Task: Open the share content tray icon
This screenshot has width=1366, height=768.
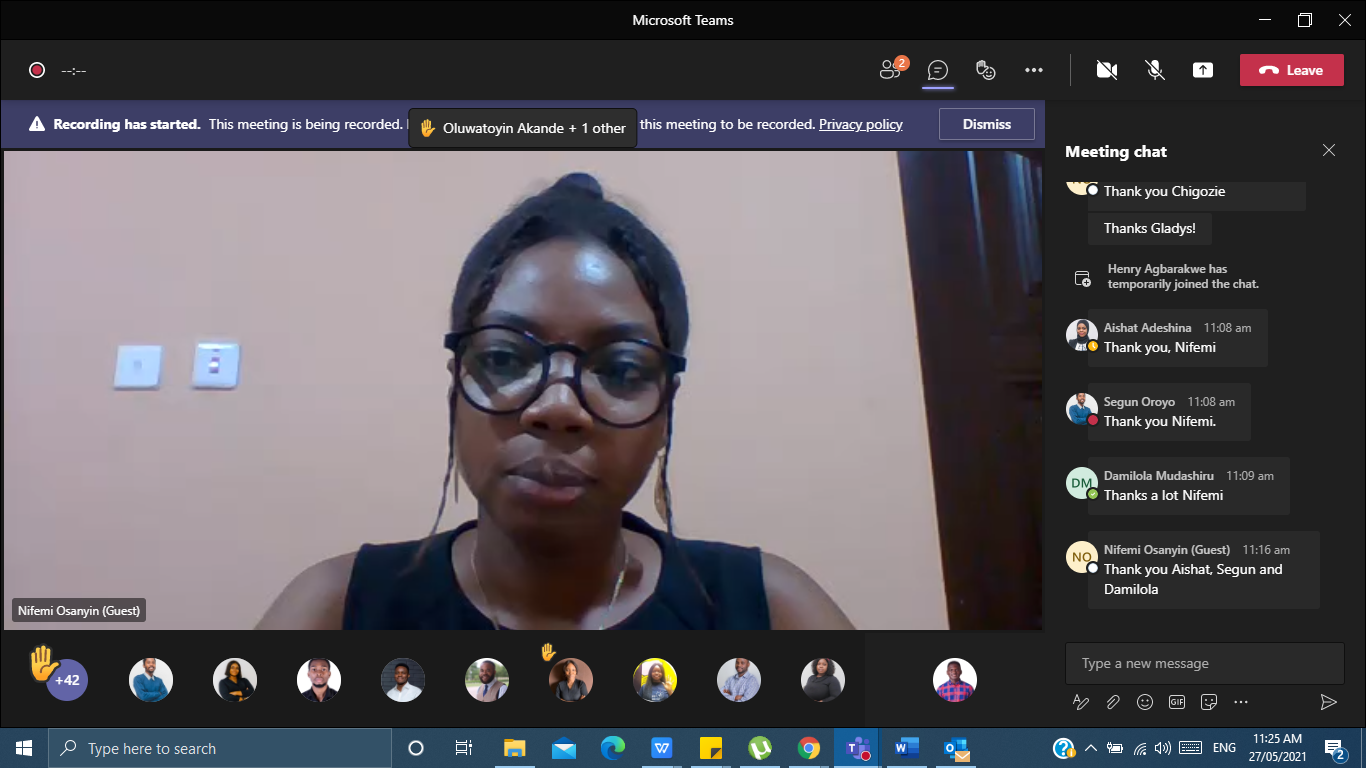Action: click(1203, 70)
